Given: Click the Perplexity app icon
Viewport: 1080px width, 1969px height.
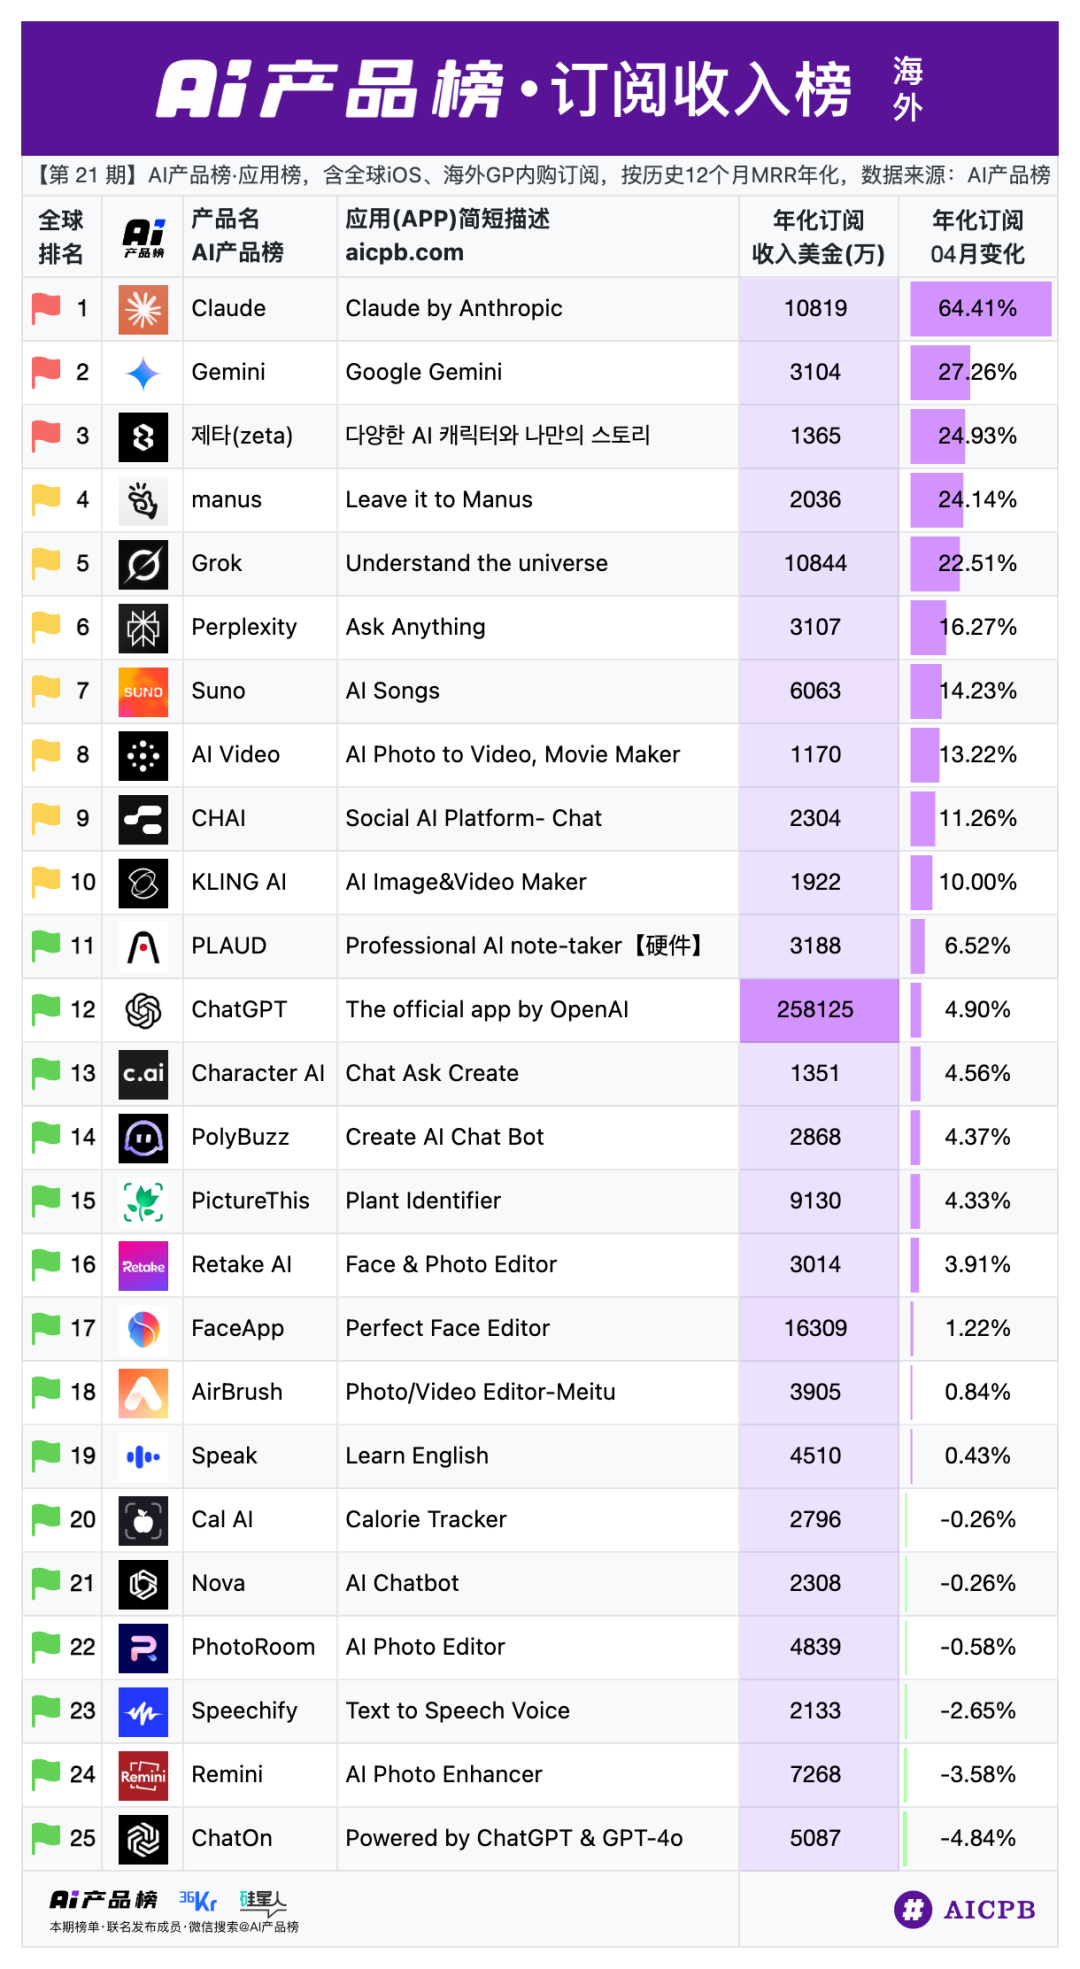Looking at the screenshot, I should point(143,628).
